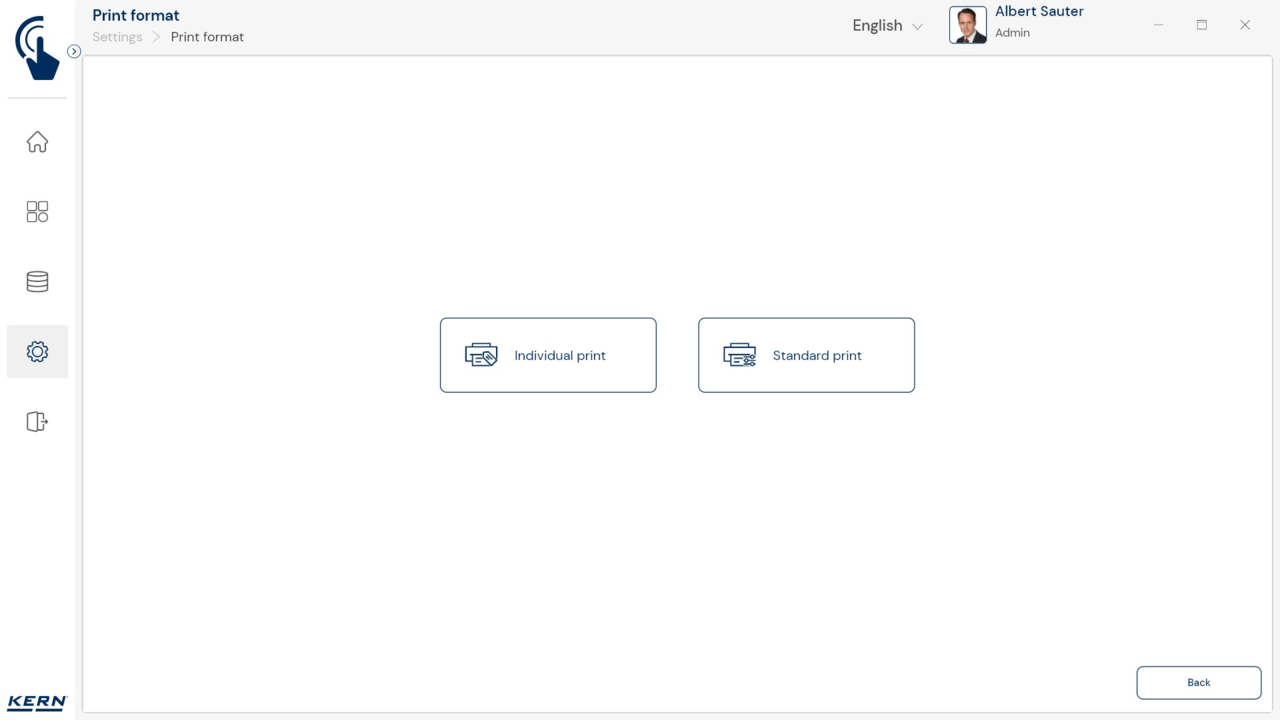Screen dimensions: 1280x720
Task: Navigate to Settings in the breadcrumb
Action: coord(117,37)
